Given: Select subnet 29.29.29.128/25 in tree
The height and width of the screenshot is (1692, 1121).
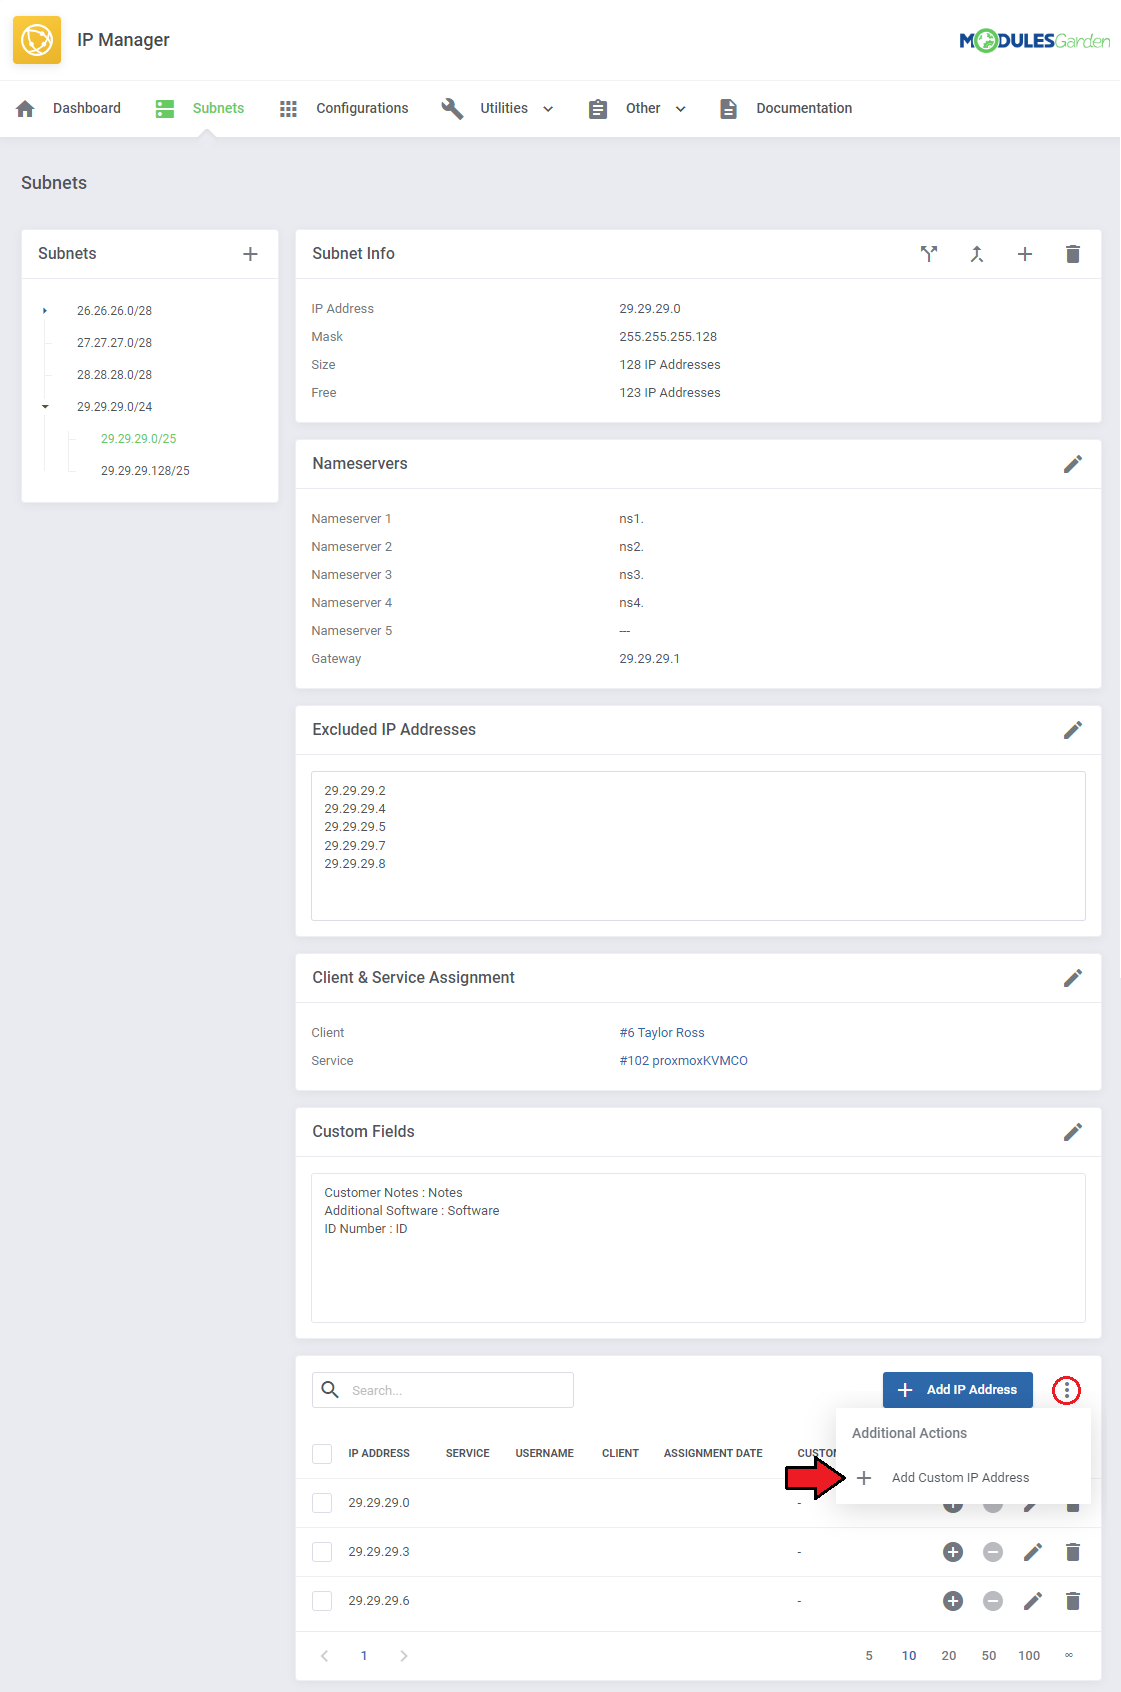Looking at the screenshot, I should click(145, 471).
